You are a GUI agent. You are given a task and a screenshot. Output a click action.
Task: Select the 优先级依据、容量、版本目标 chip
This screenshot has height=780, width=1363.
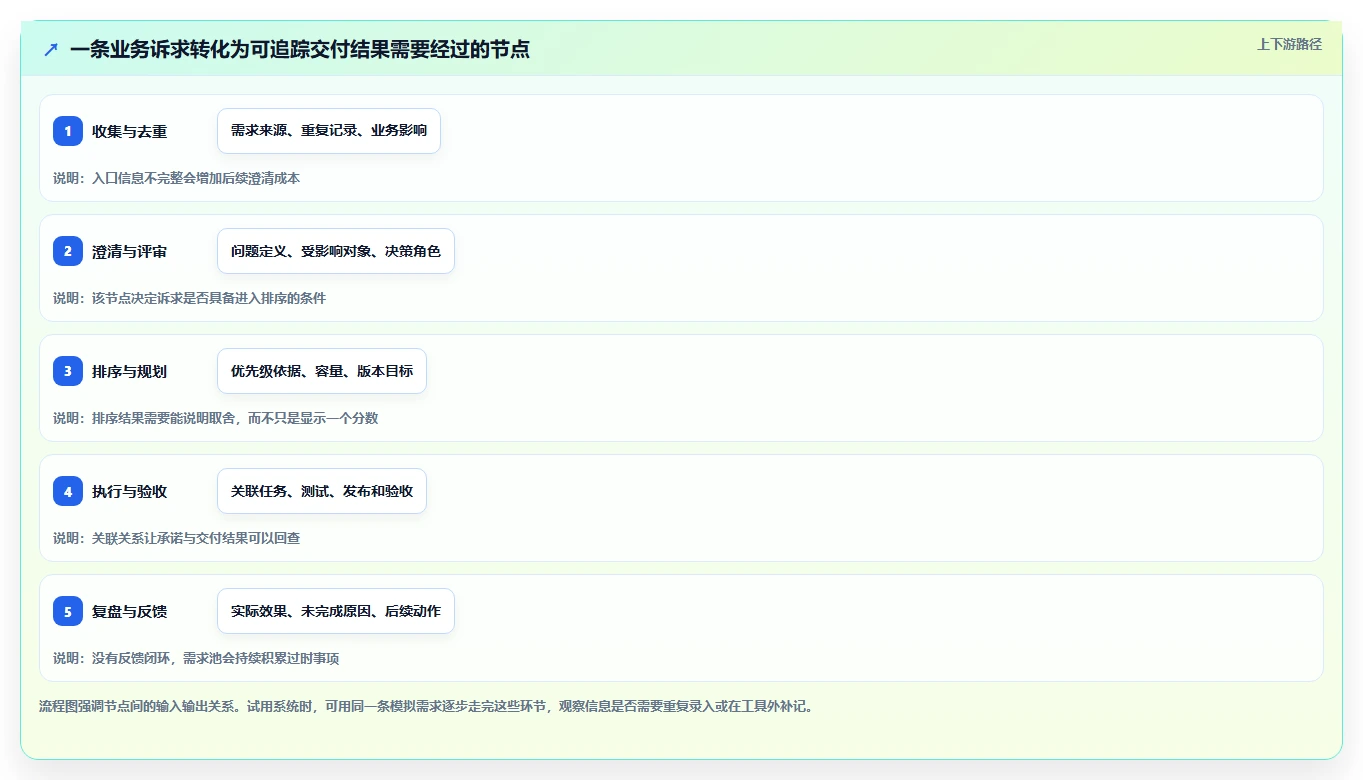click(x=322, y=371)
